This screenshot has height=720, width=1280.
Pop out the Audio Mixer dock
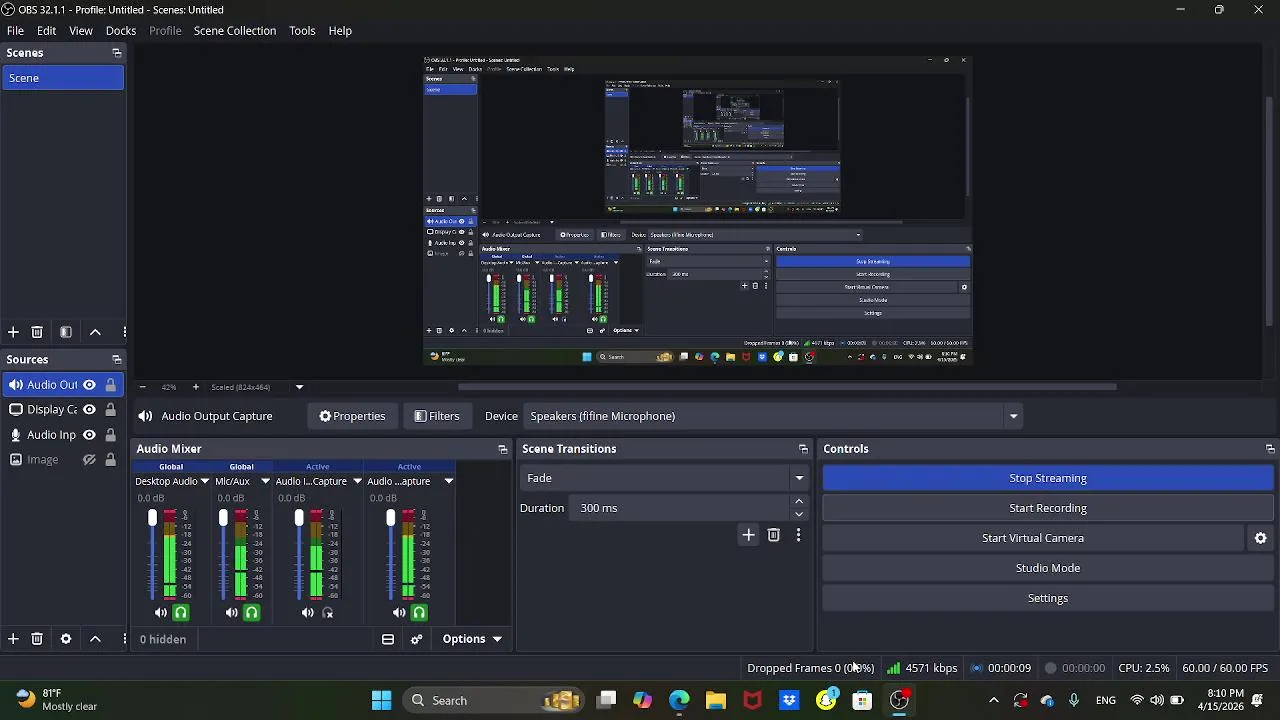[x=503, y=450]
